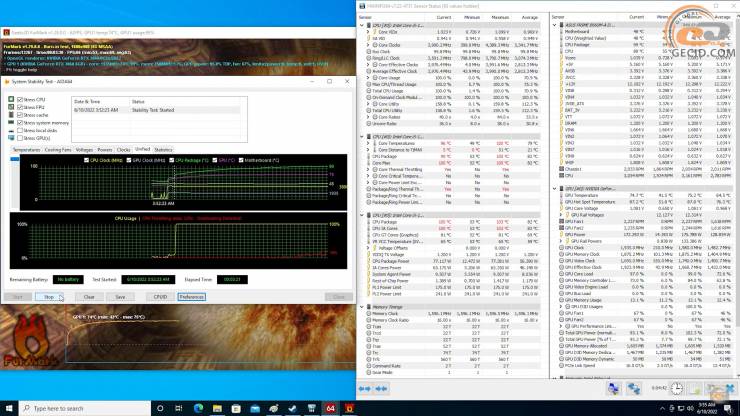Open the Preferences dialog
The height and width of the screenshot is (416, 740).
[x=192, y=297]
